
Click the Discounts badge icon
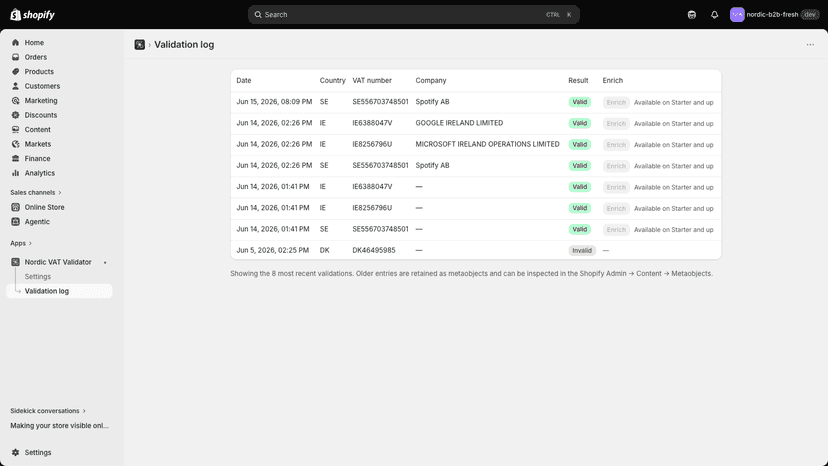click(x=15, y=115)
